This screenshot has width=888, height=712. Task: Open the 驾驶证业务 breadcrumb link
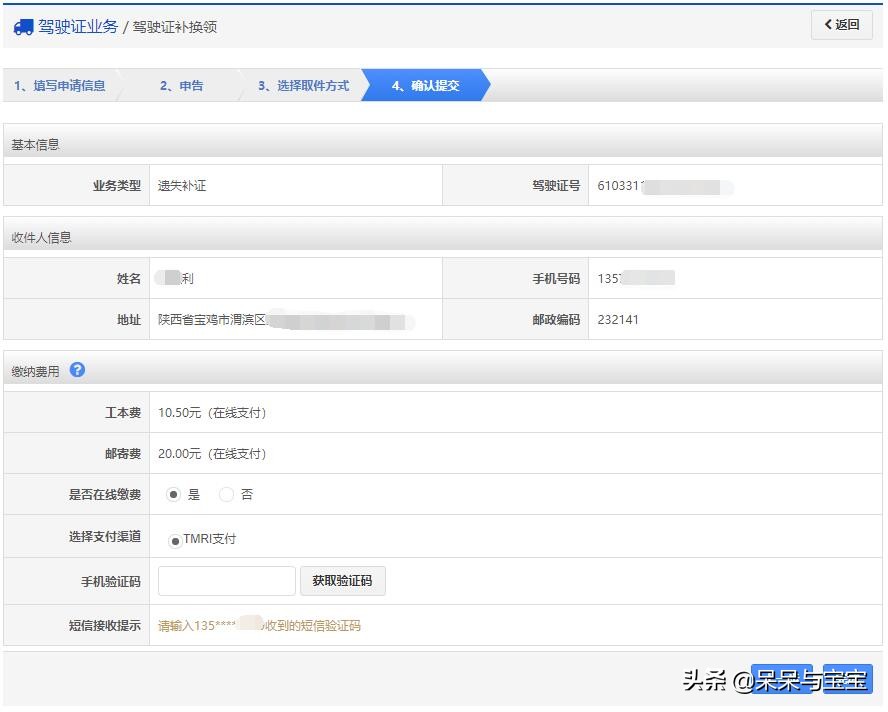click(78, 27)
